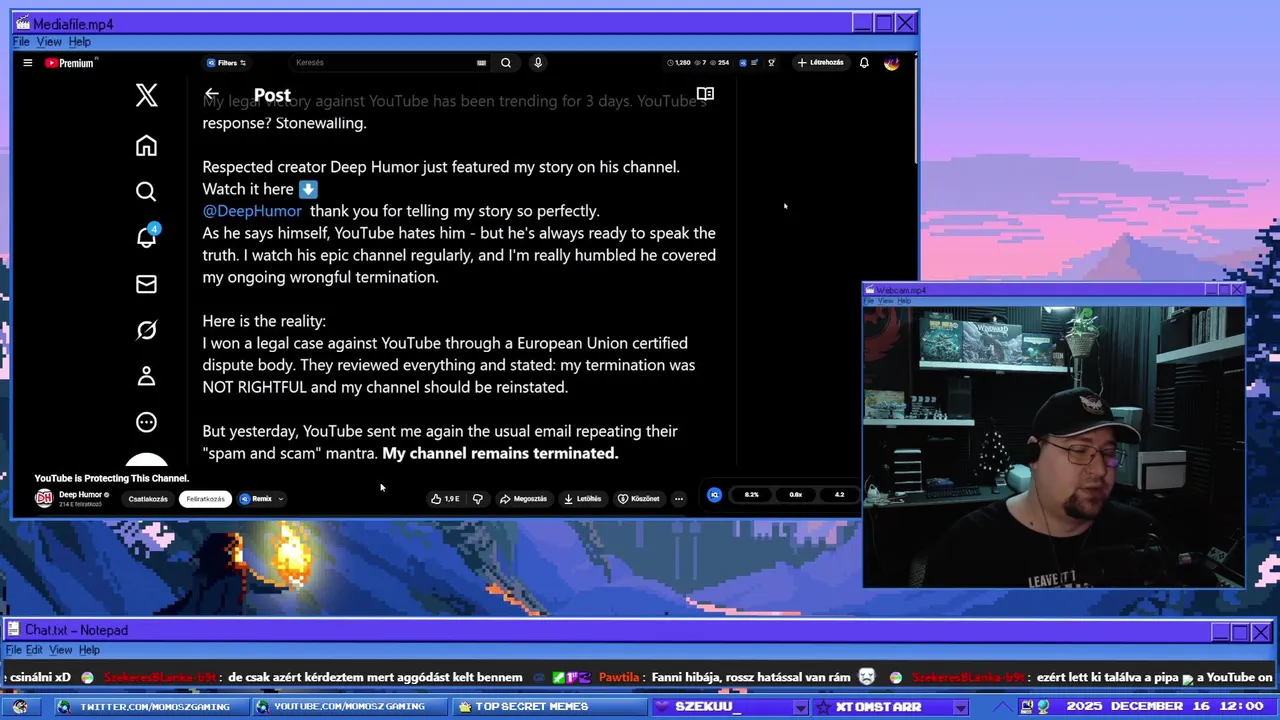Image resolution: width=1280 pixels, height=720 pixels.
Task: Click the Keresés search input field
Action: click(380, 63)
